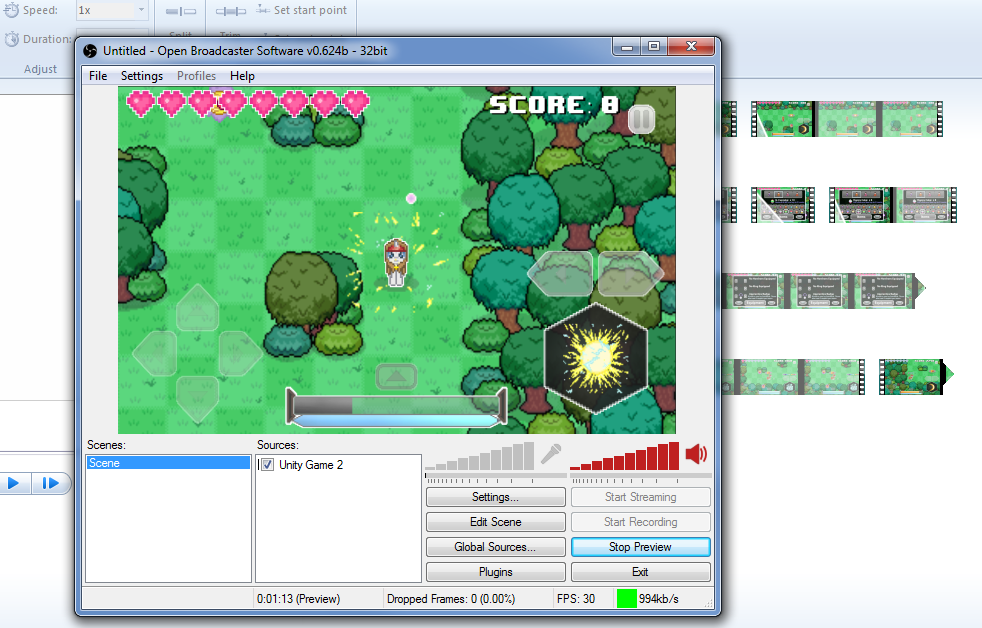This screenshot has width=982, height=628.
Task: Open the File menu
Action: click(x=98, y=76)
